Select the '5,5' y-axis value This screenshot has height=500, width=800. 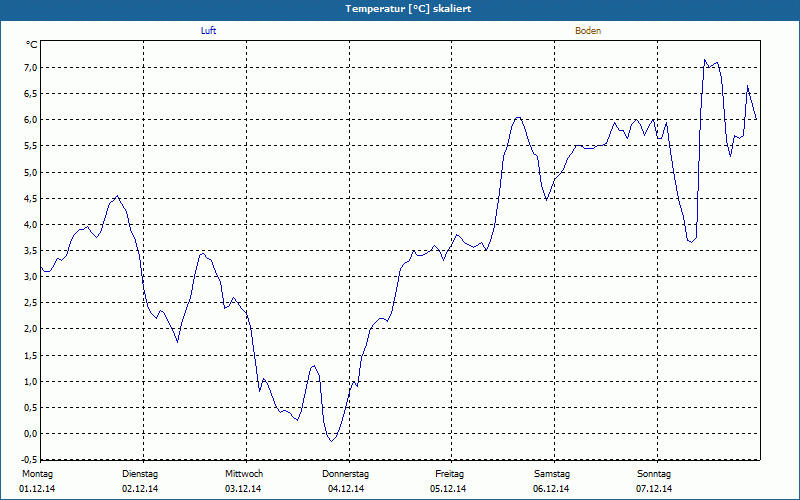[31, 145]
